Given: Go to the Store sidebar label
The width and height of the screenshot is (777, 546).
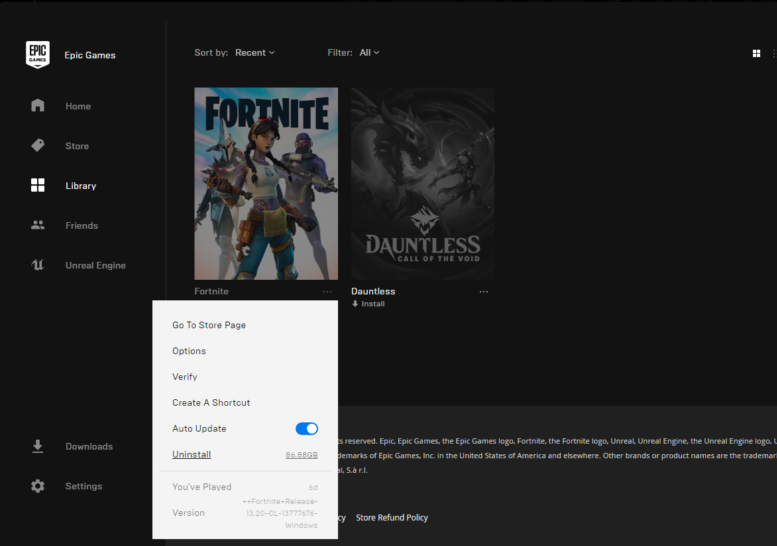Looking at the screenshot, I should point(77,146).
